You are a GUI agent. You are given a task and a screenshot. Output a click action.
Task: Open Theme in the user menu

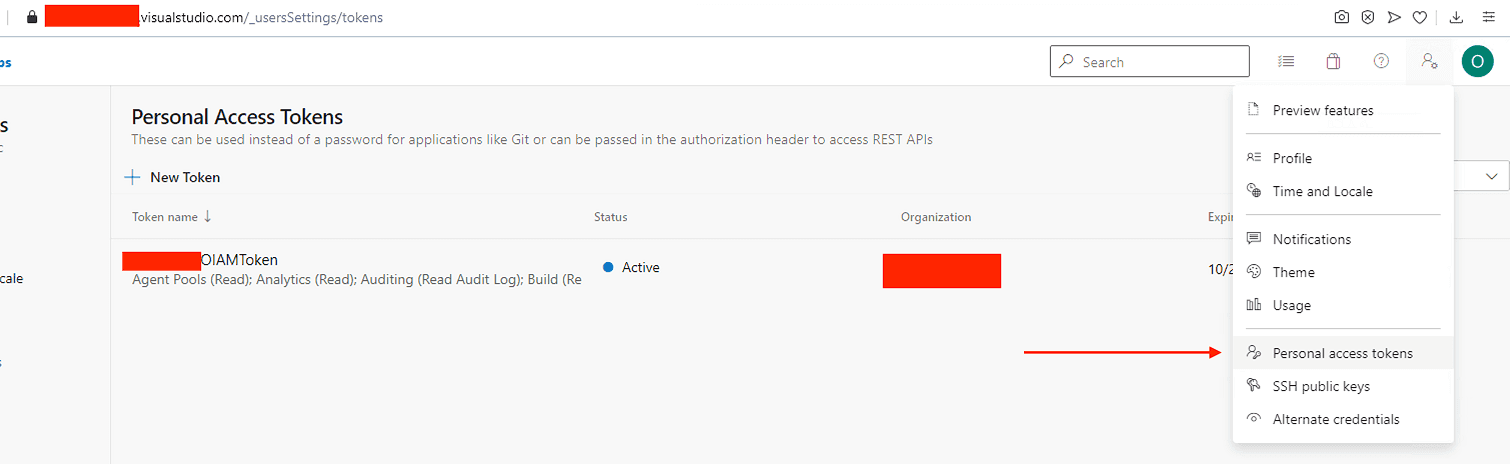click(x=1293, y=272)
